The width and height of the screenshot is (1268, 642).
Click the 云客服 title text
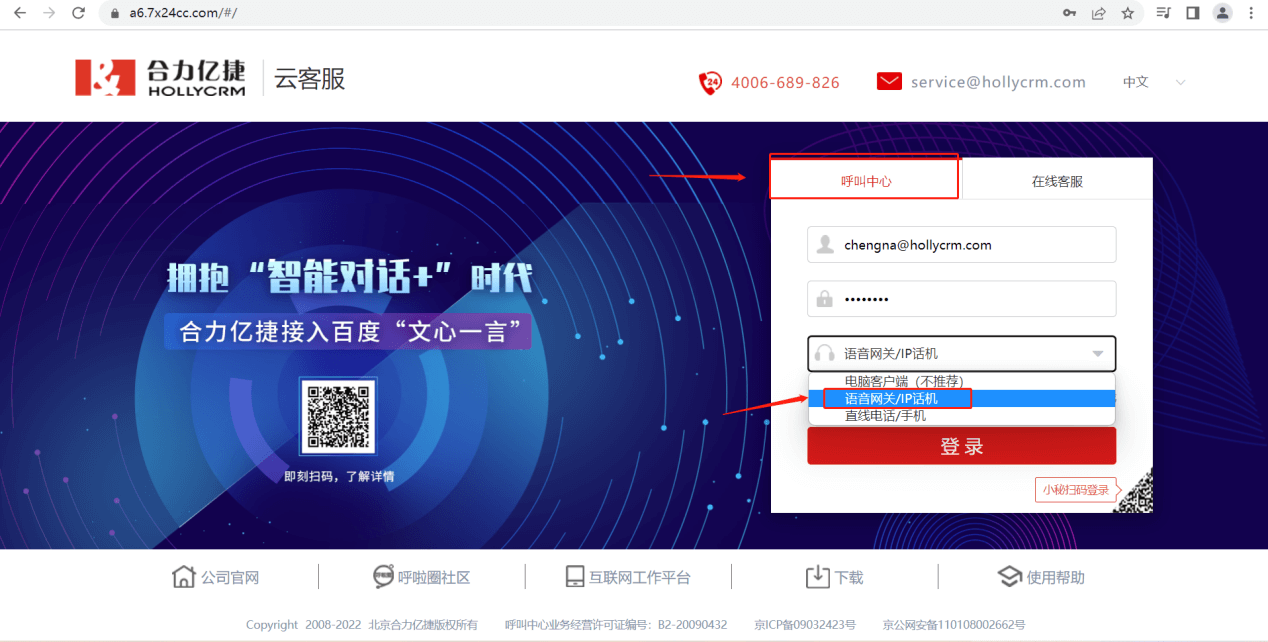[x=310, y=79]
